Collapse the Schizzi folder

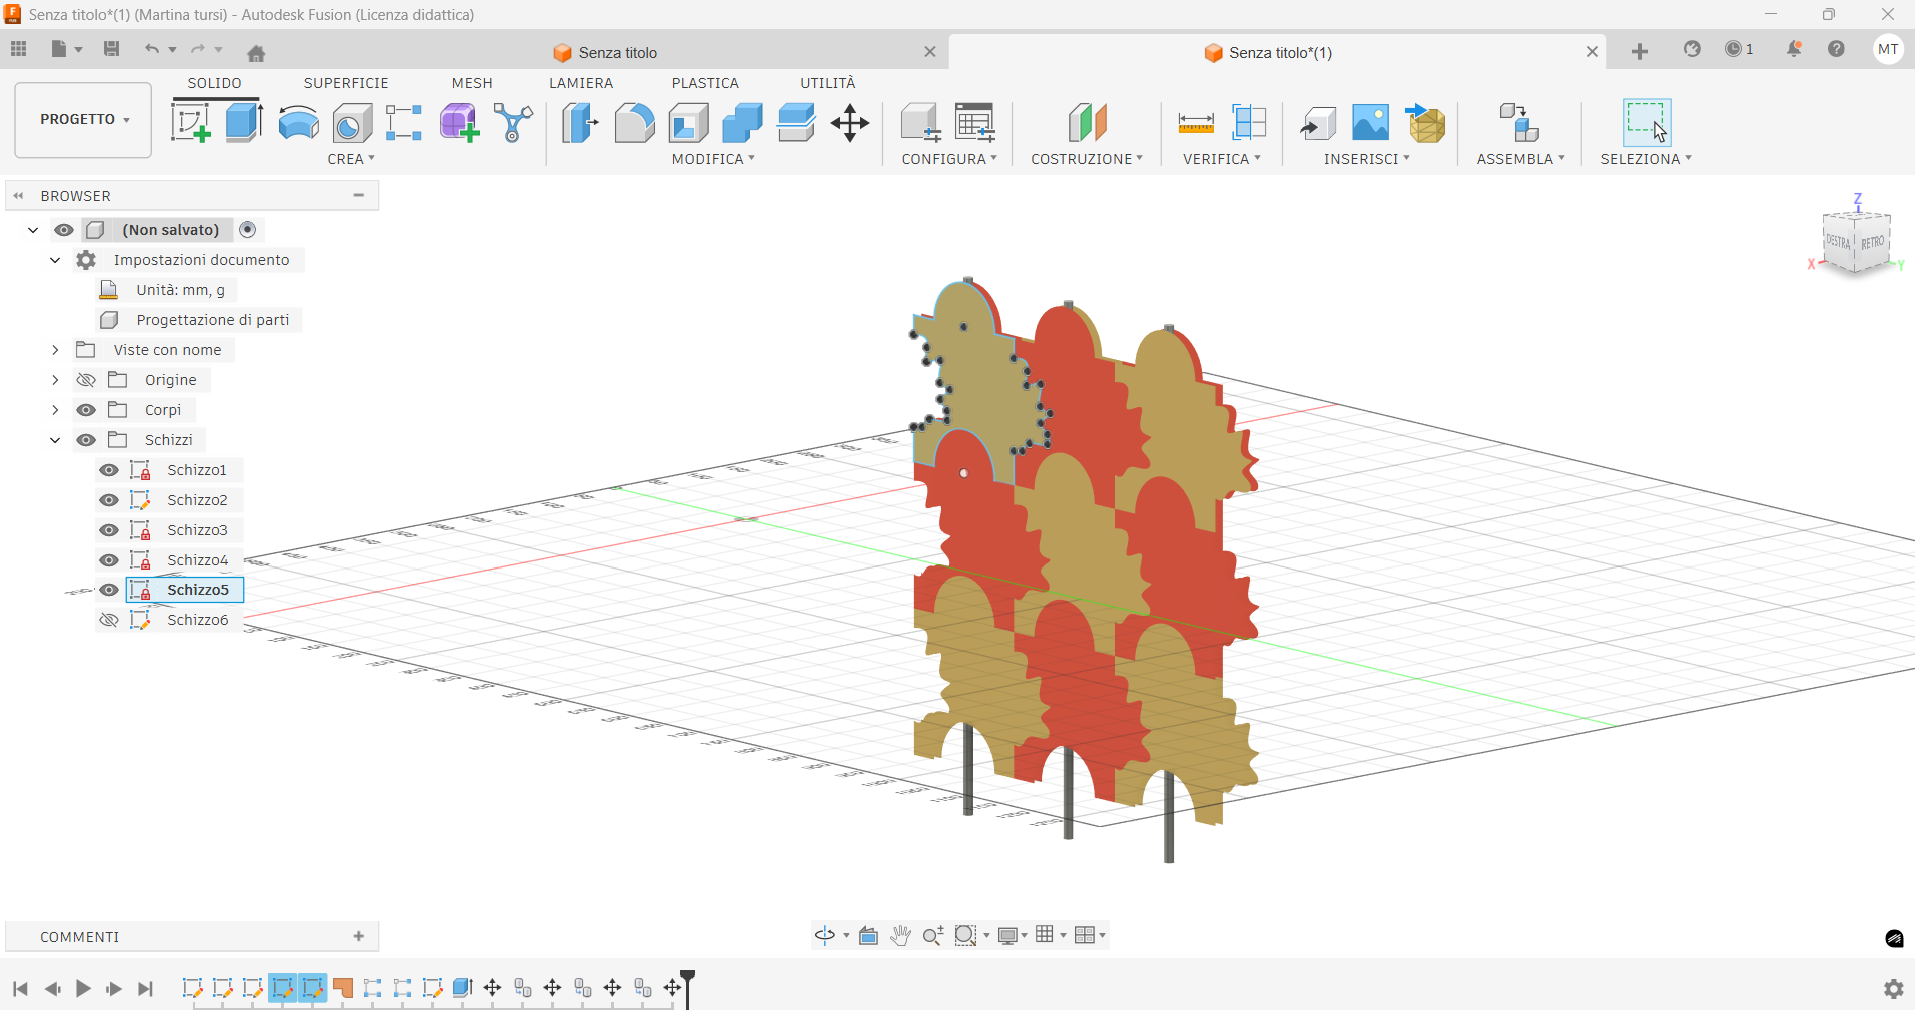(55, 440)
